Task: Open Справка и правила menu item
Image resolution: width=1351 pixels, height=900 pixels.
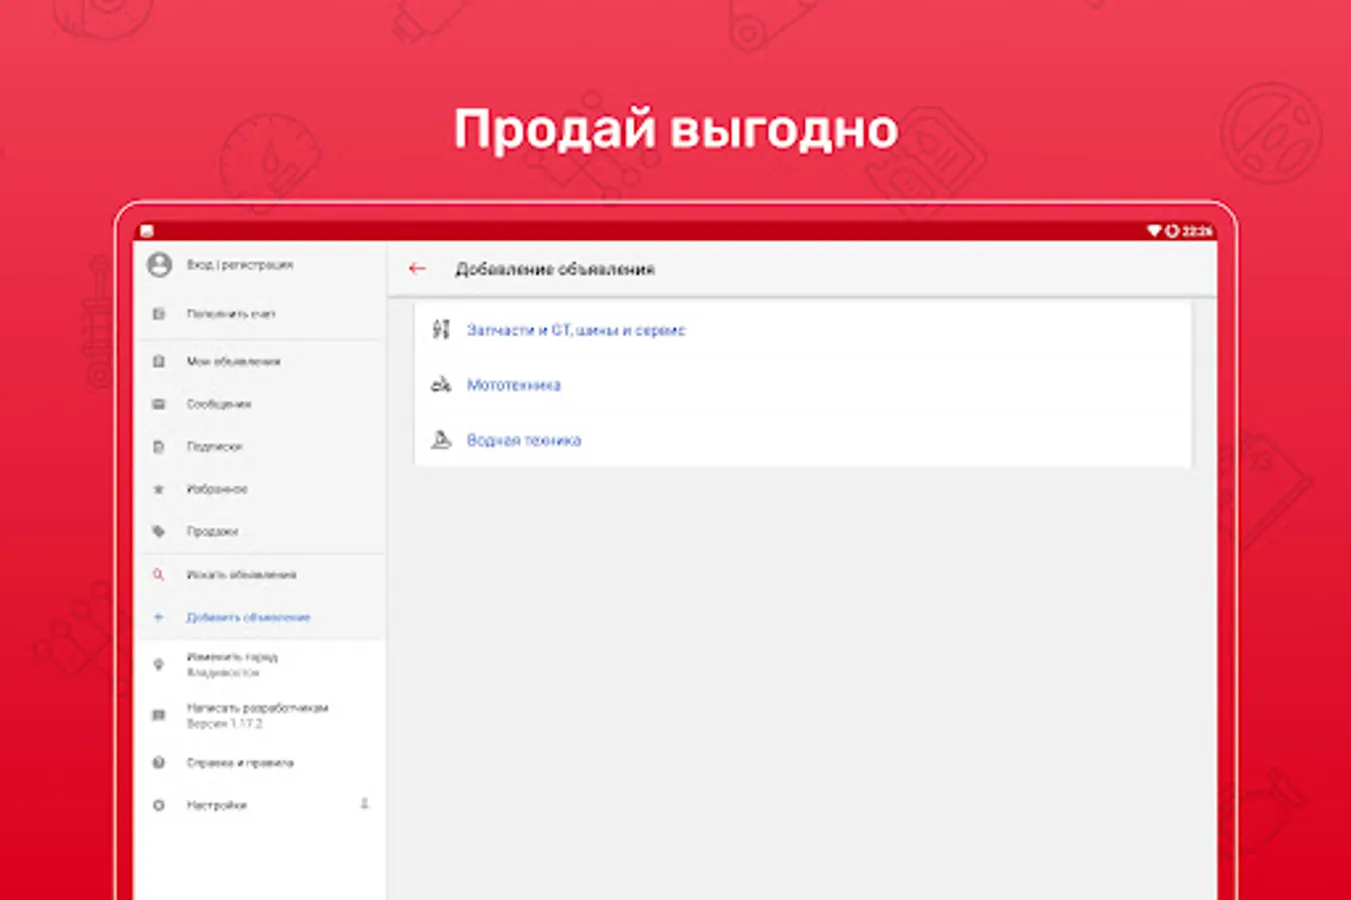Action: coord(240,763)
